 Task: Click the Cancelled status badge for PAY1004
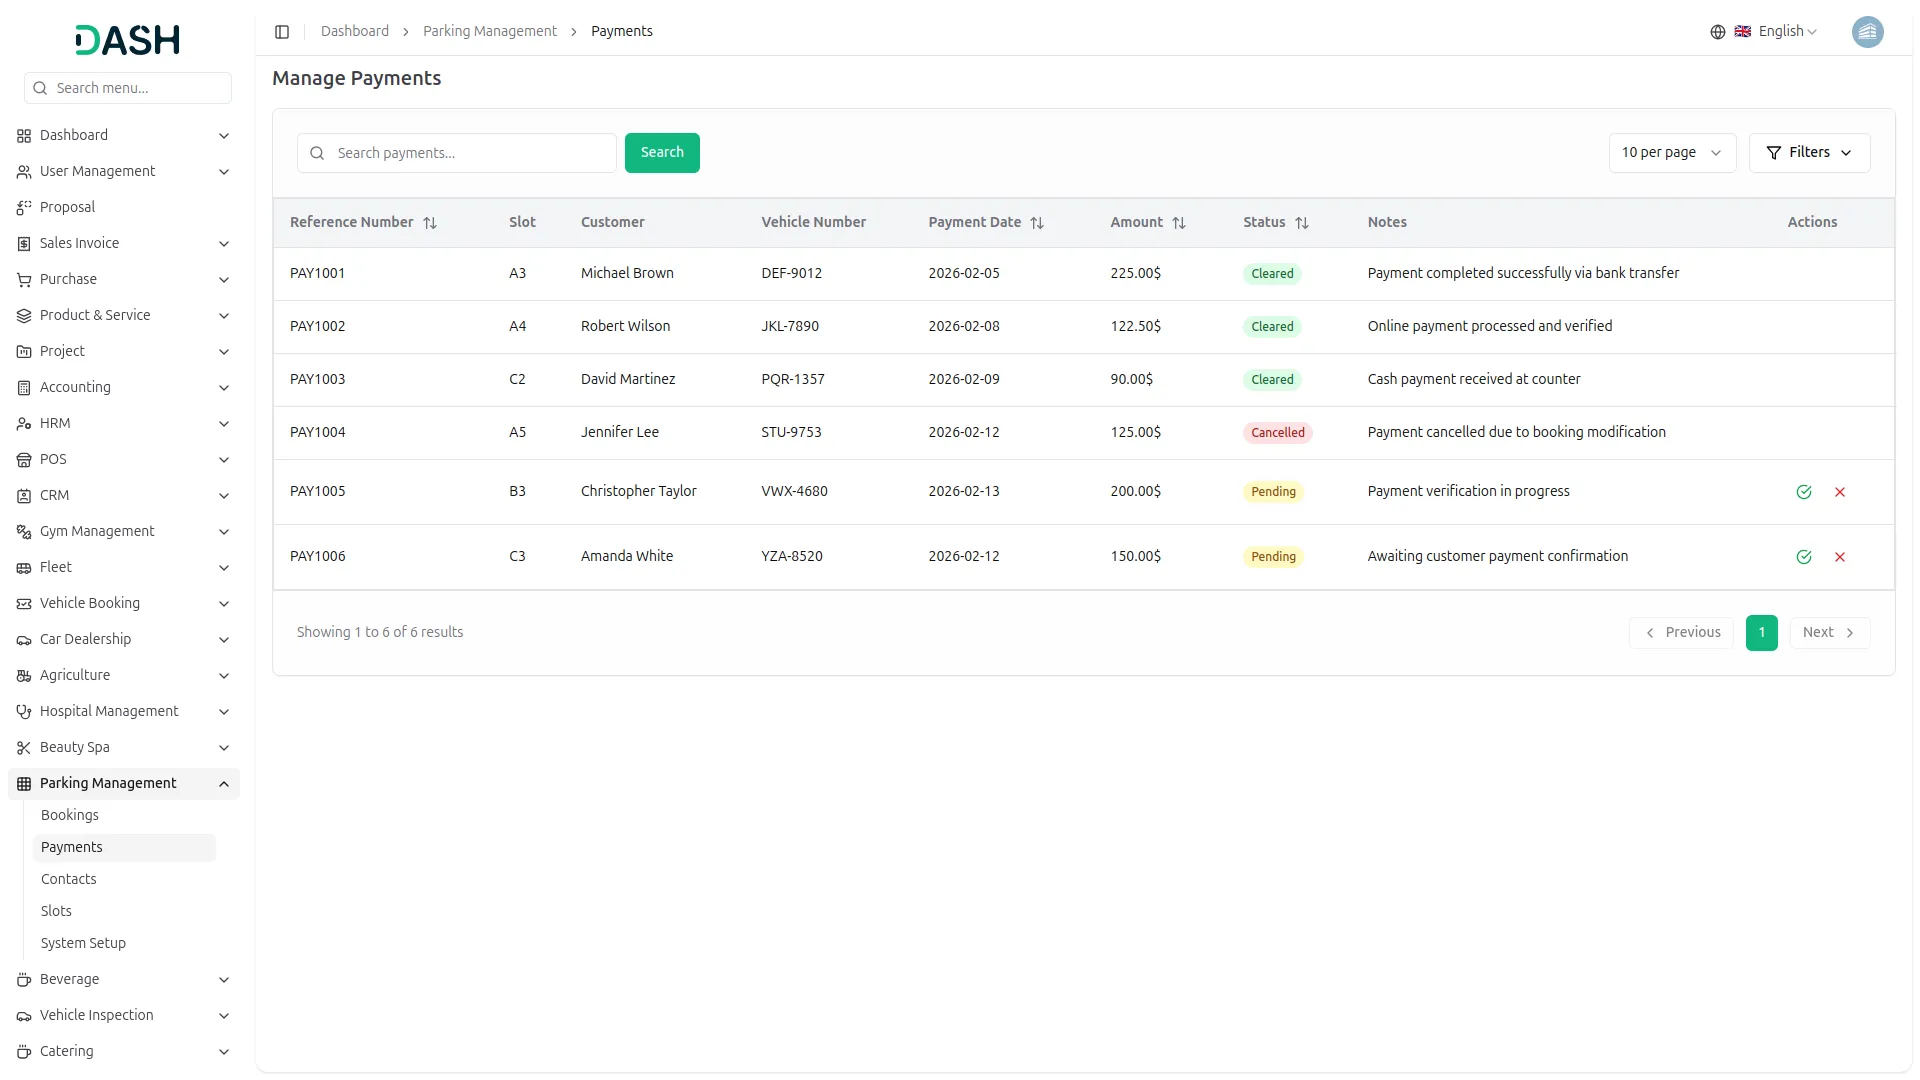pyautogui.click(x=1277, y=433)
